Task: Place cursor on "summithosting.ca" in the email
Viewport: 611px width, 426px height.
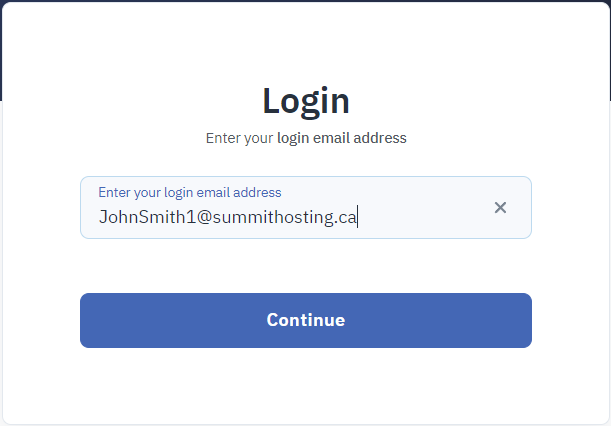Action: (x=292, y=217)
